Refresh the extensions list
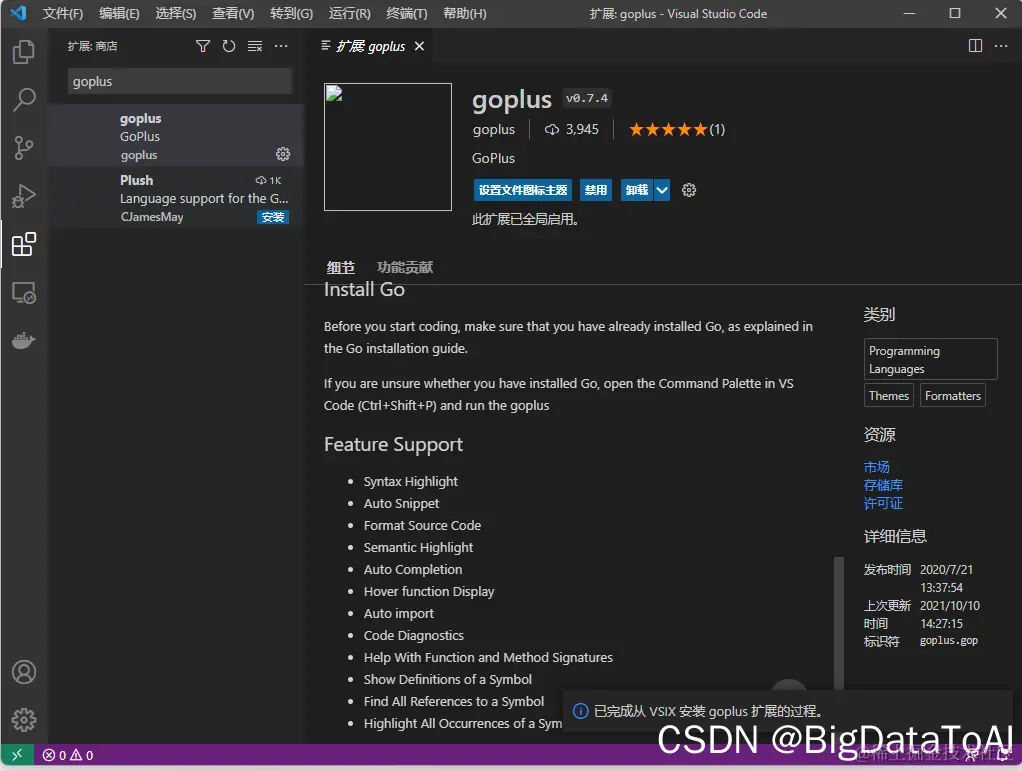The image size is (1022, 771). click(x=229, y=46)
